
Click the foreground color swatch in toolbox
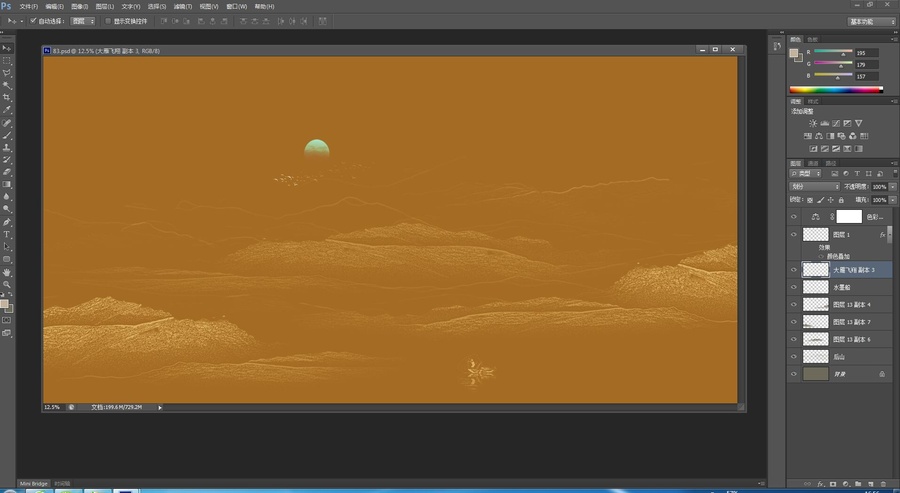pos(4,304)
